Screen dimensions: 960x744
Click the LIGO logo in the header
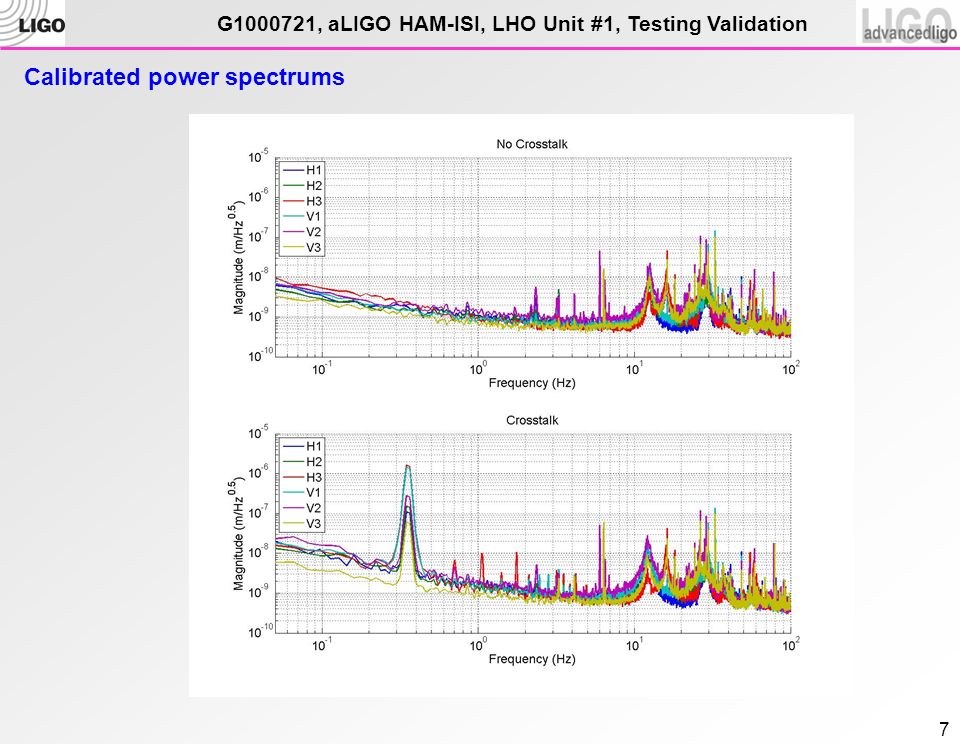(32, 23)
